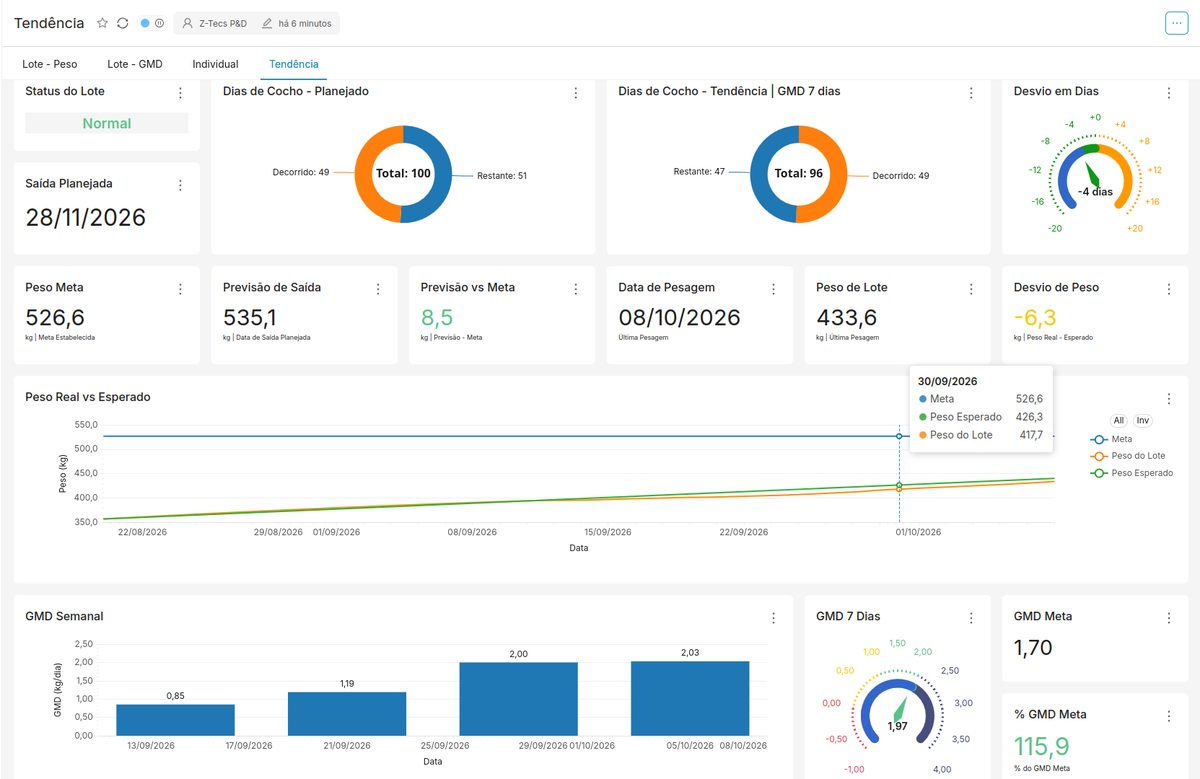1200x779 pixels.
Task: Open the Desvio de Peso card menu
Action: pyautogui.click(x=1169, y=289)
